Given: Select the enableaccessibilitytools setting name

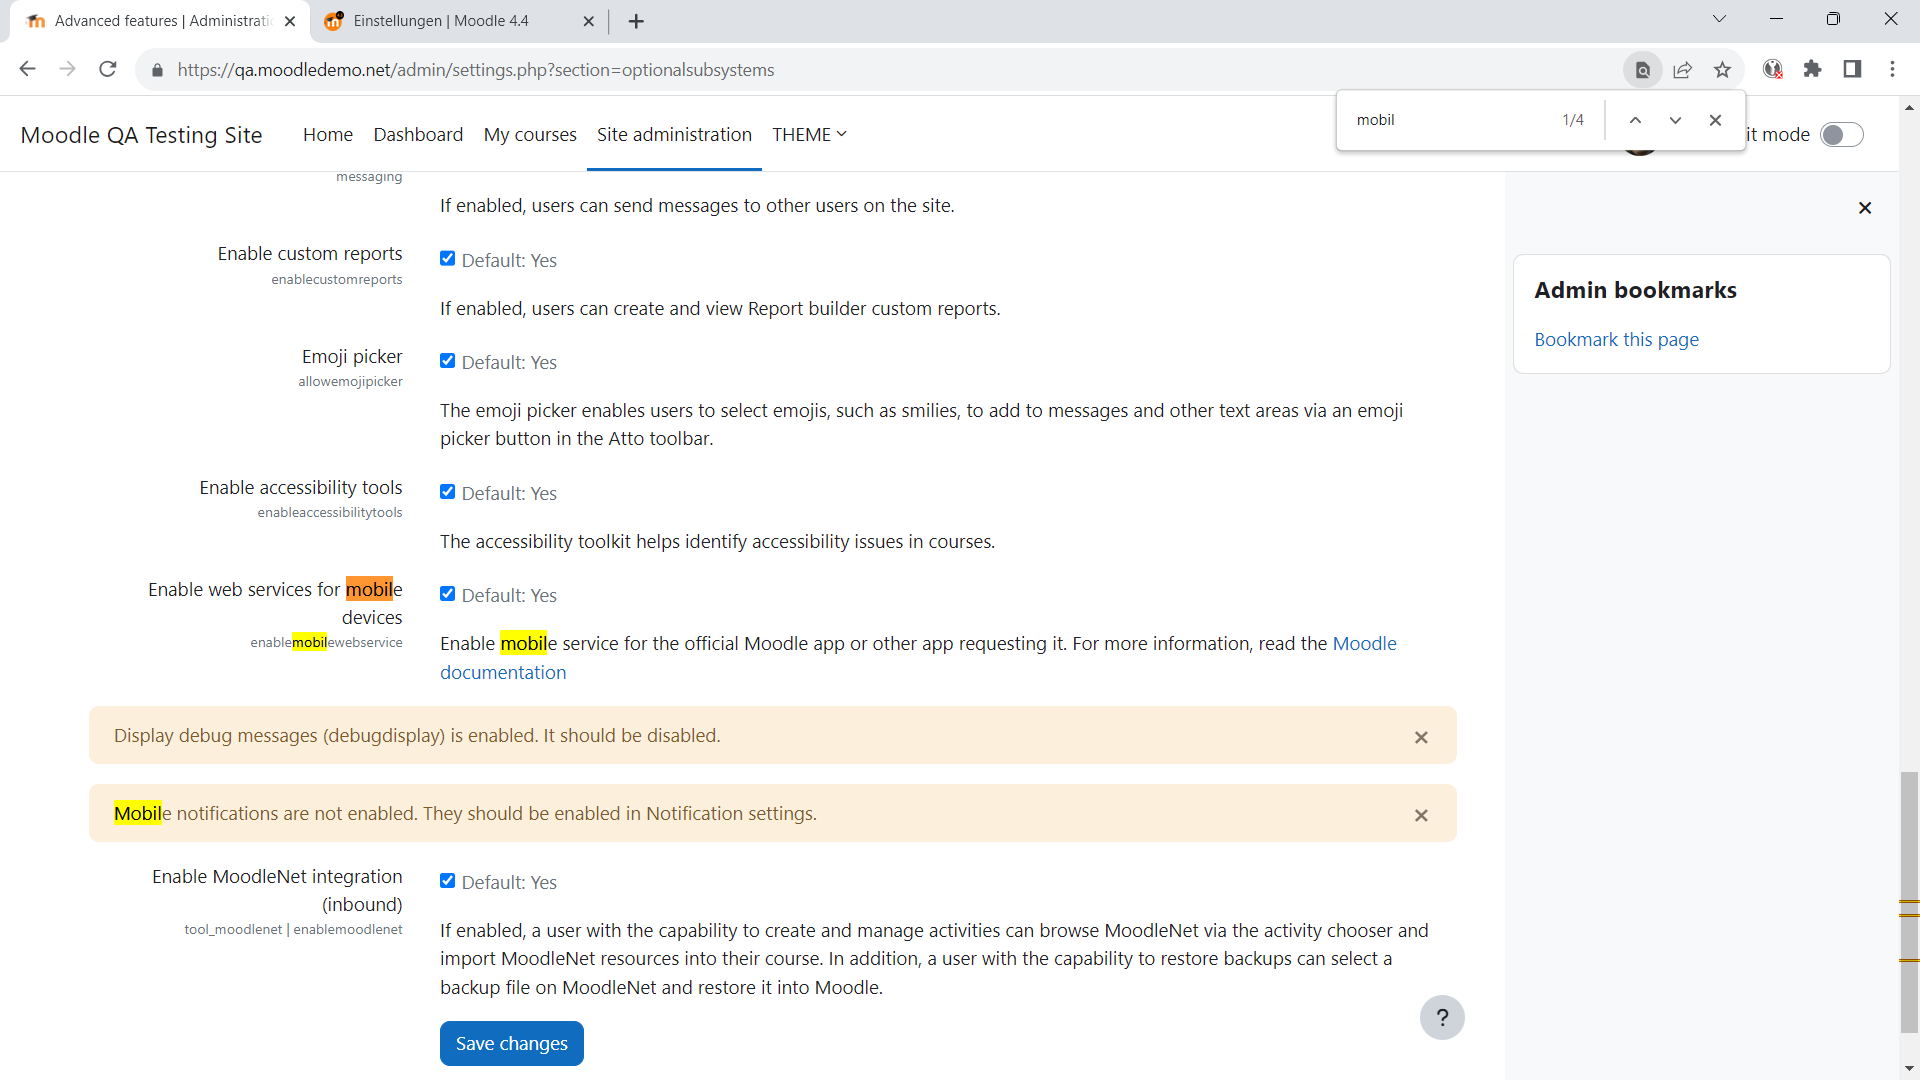Looking at the screenshot, I should (329, 512).
